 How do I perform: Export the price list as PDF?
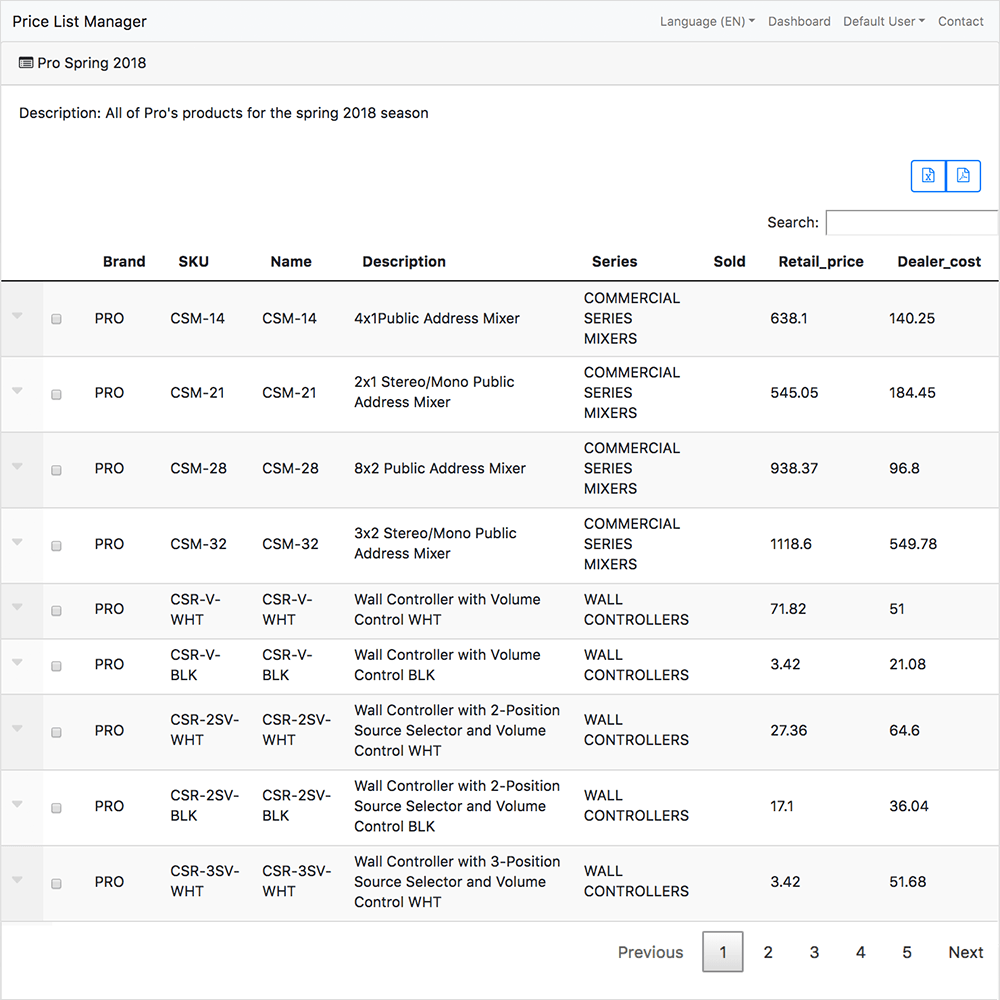coord(963,175)
